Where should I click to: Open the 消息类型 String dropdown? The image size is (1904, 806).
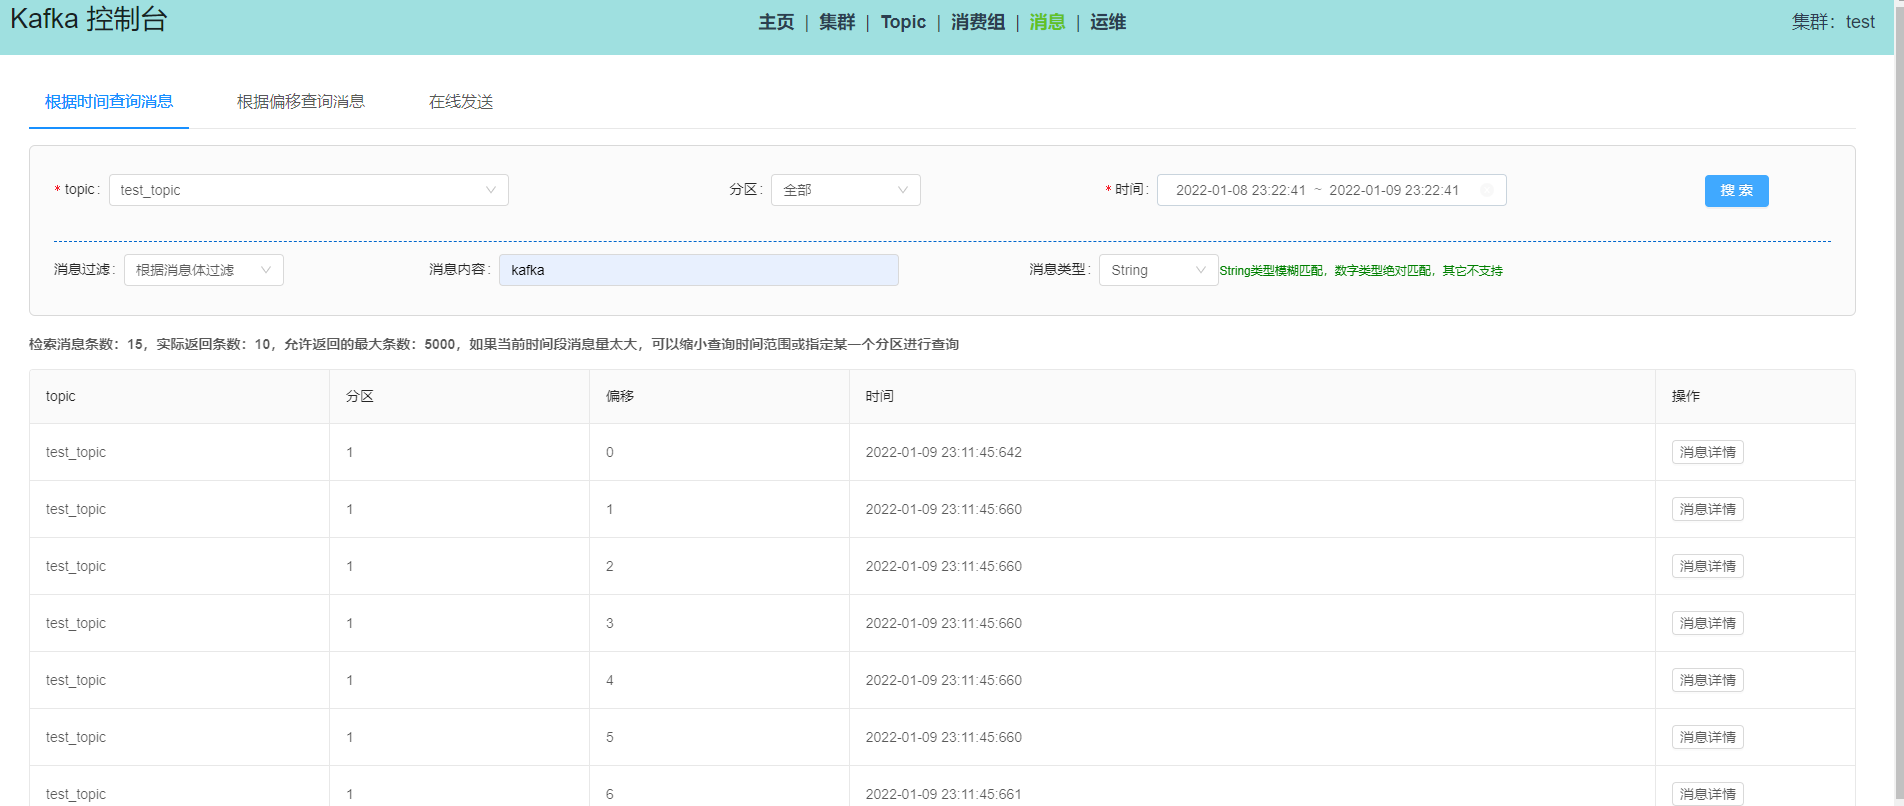tap(1157, 270)
